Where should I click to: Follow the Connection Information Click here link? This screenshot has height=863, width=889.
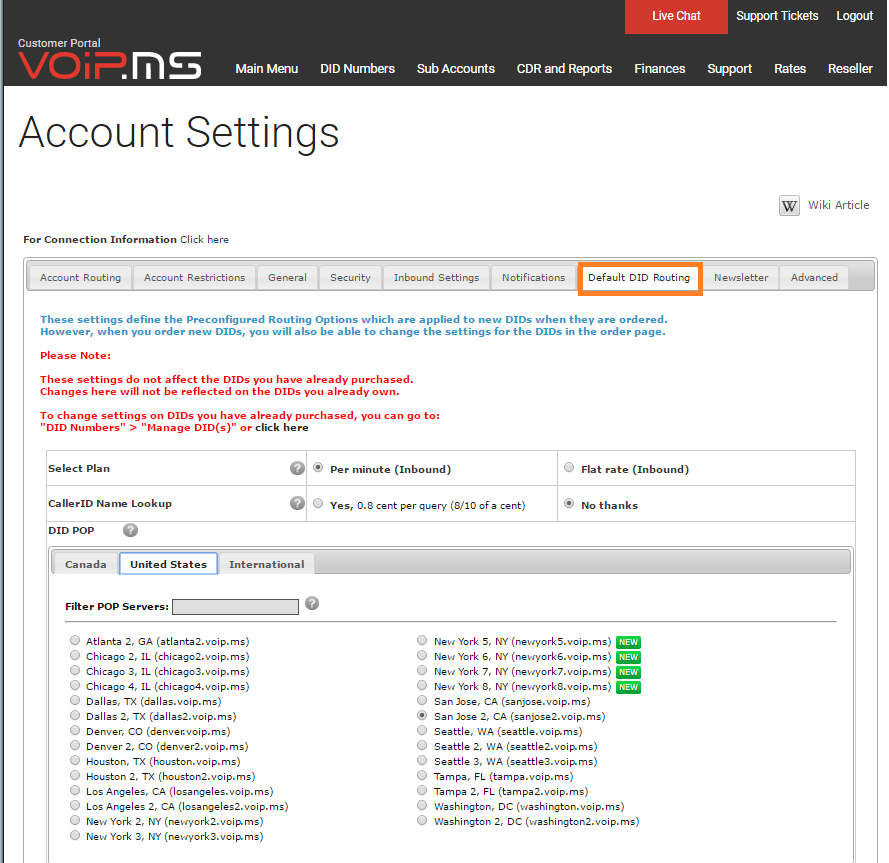(204, 239)
